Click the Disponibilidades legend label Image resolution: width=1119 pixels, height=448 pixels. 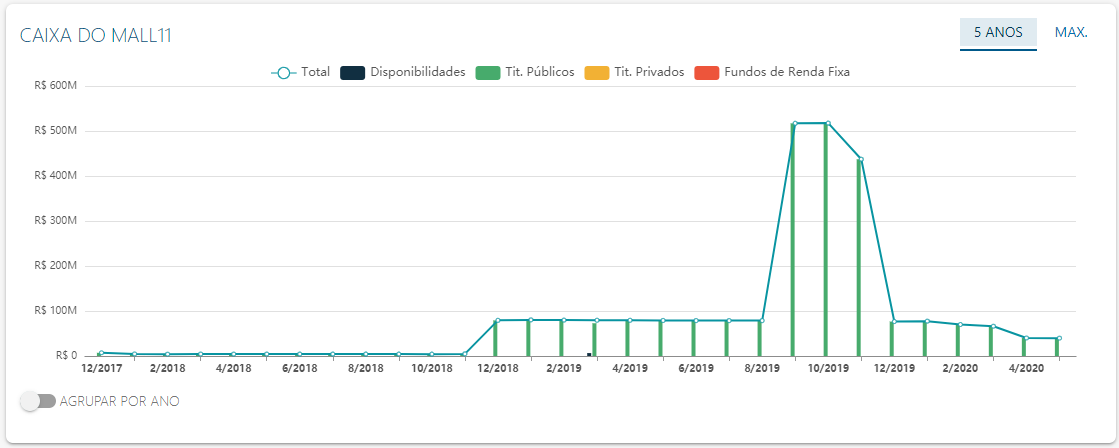418,72
